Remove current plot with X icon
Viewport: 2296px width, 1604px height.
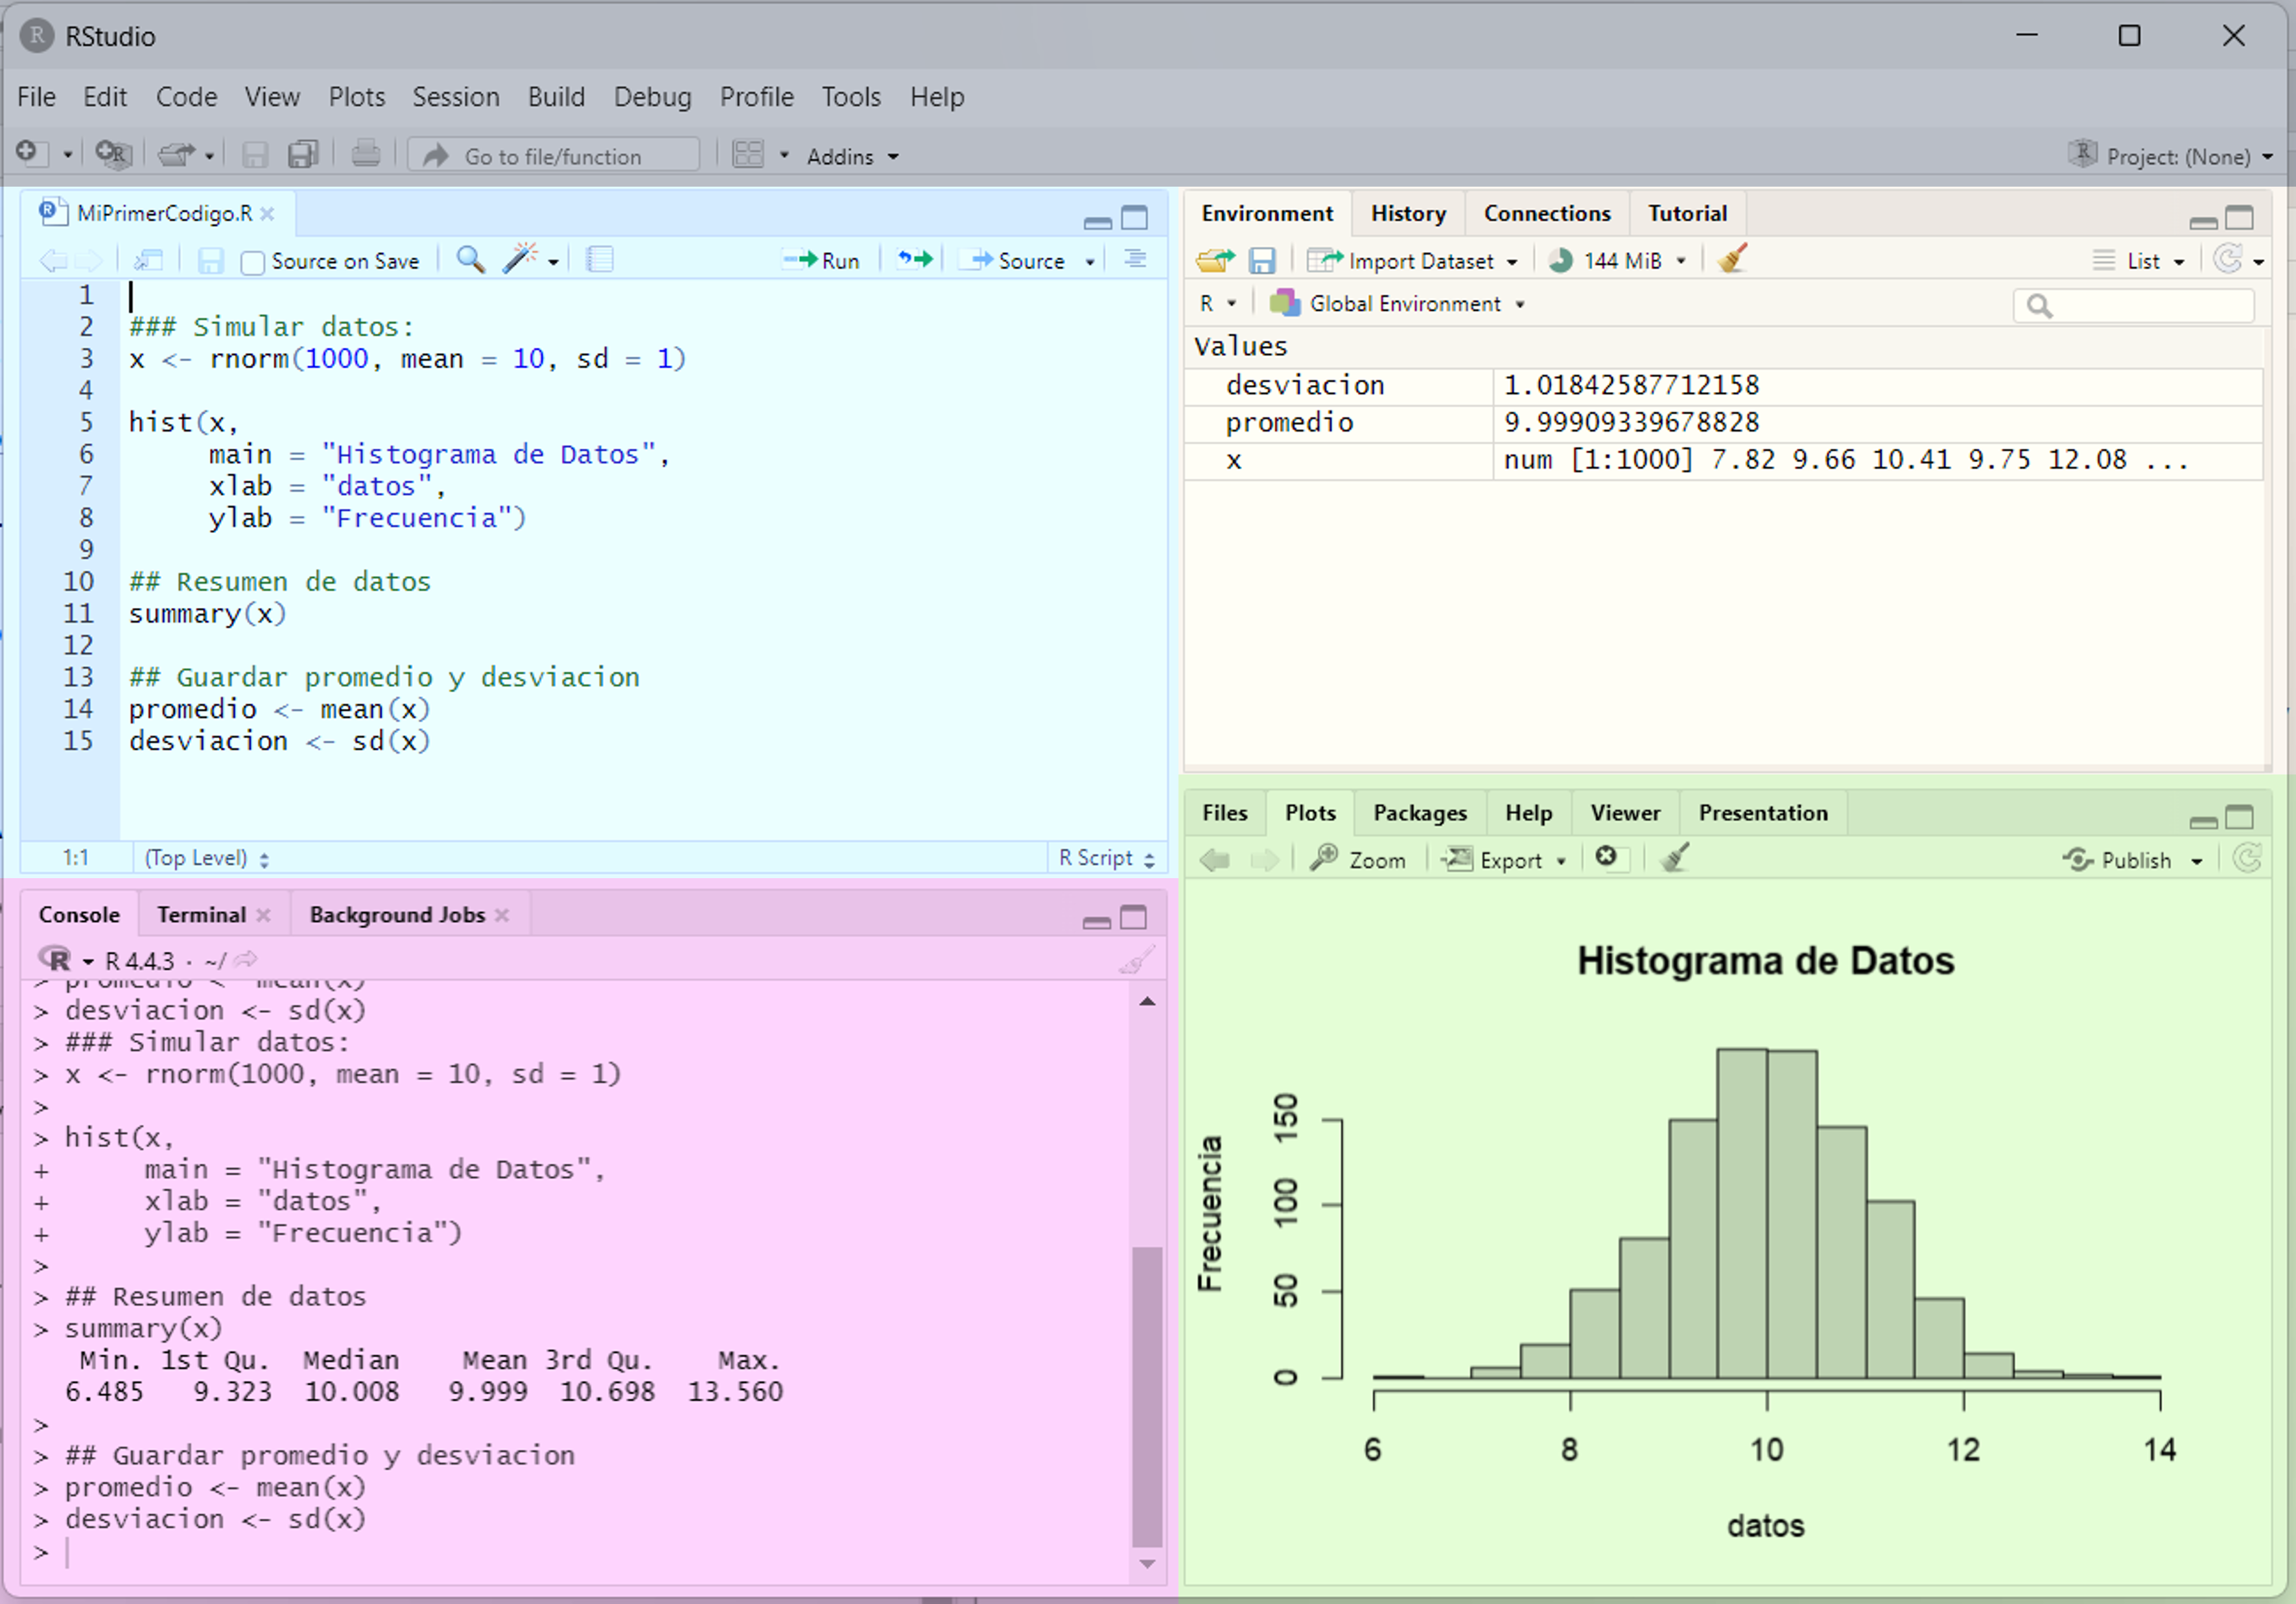1606,857
